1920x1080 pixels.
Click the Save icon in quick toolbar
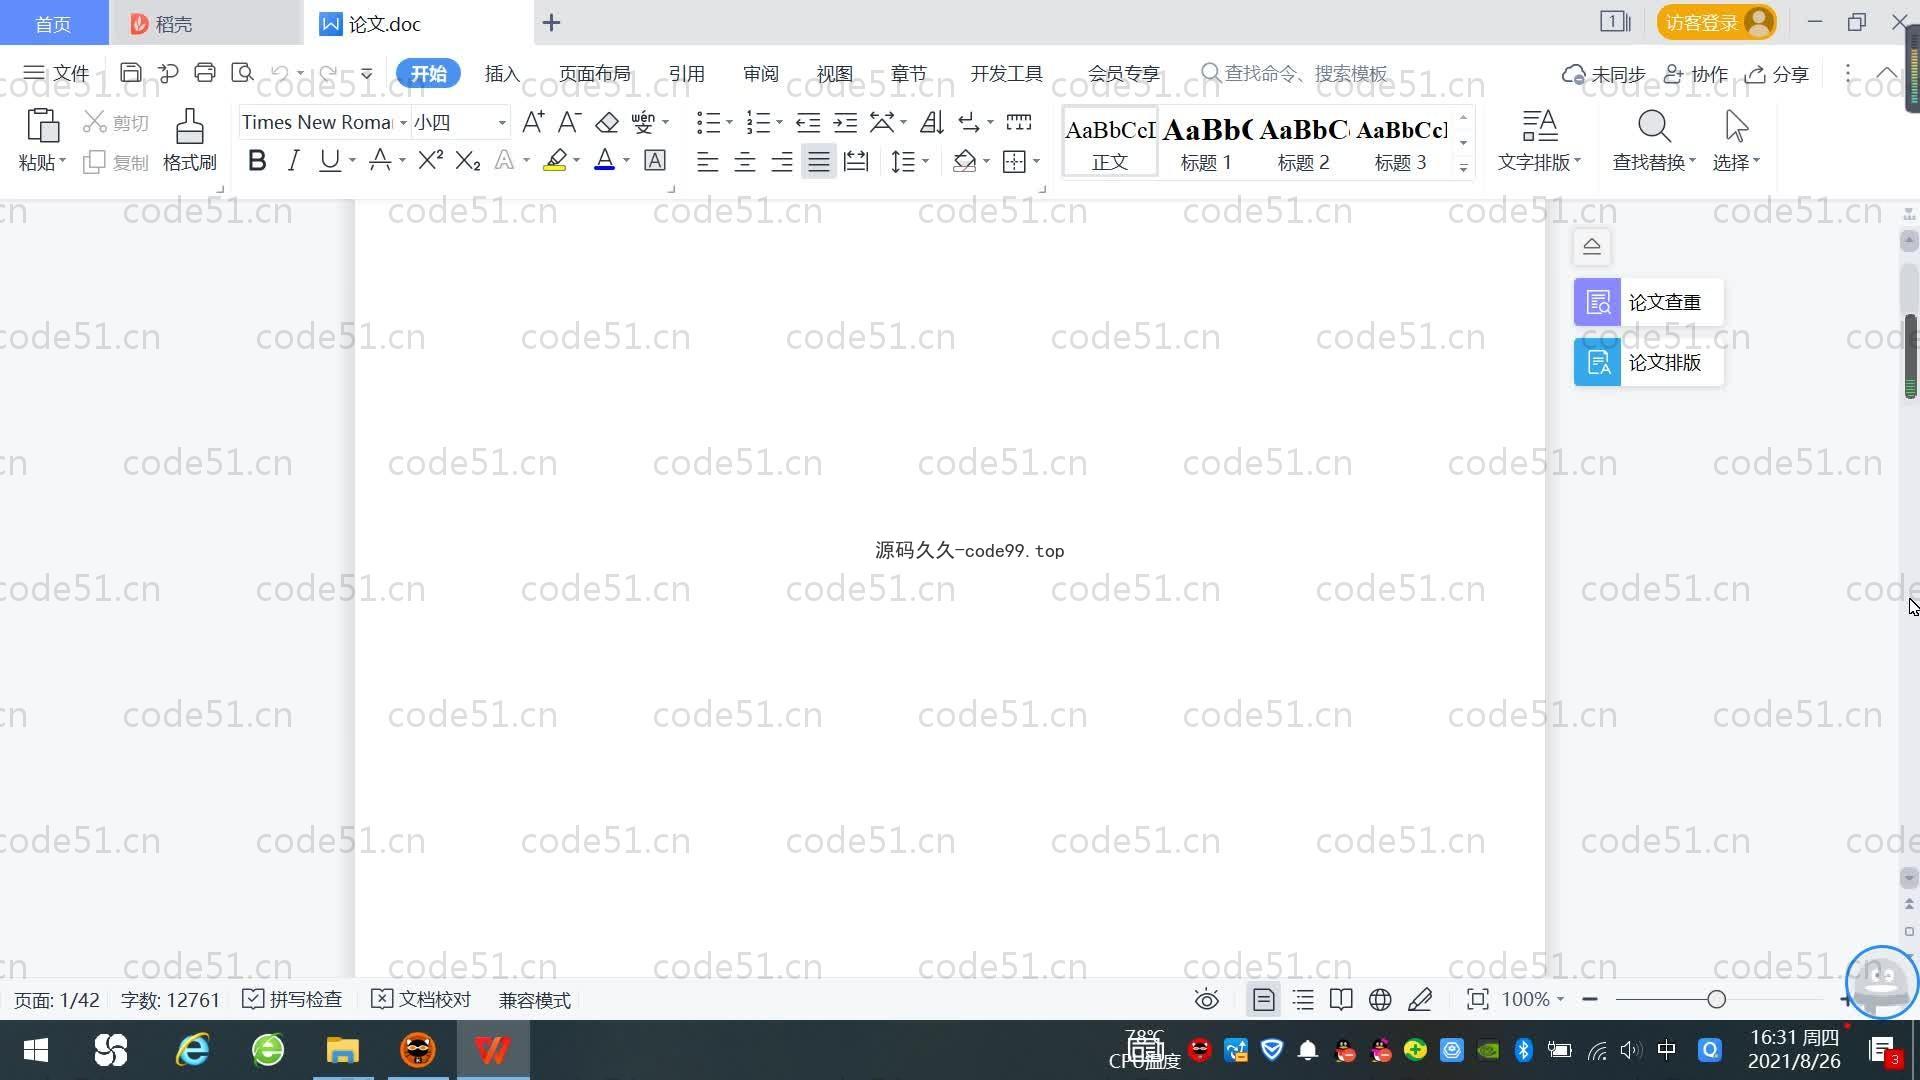pos(130,73)
